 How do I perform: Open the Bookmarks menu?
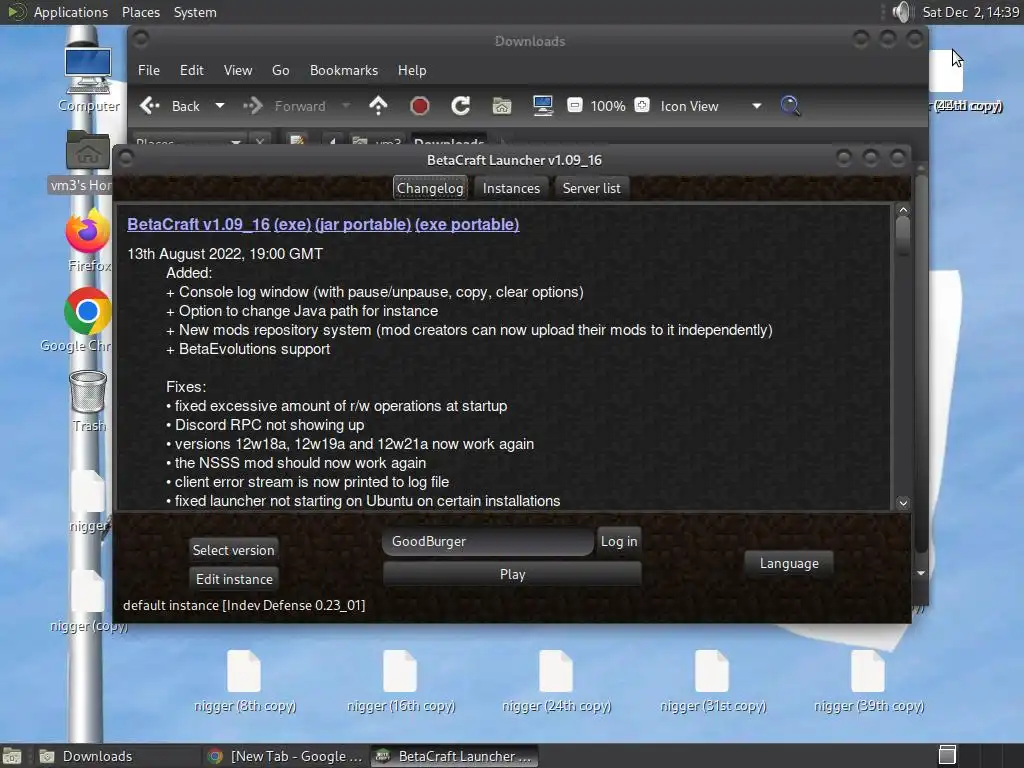[344, 70]
